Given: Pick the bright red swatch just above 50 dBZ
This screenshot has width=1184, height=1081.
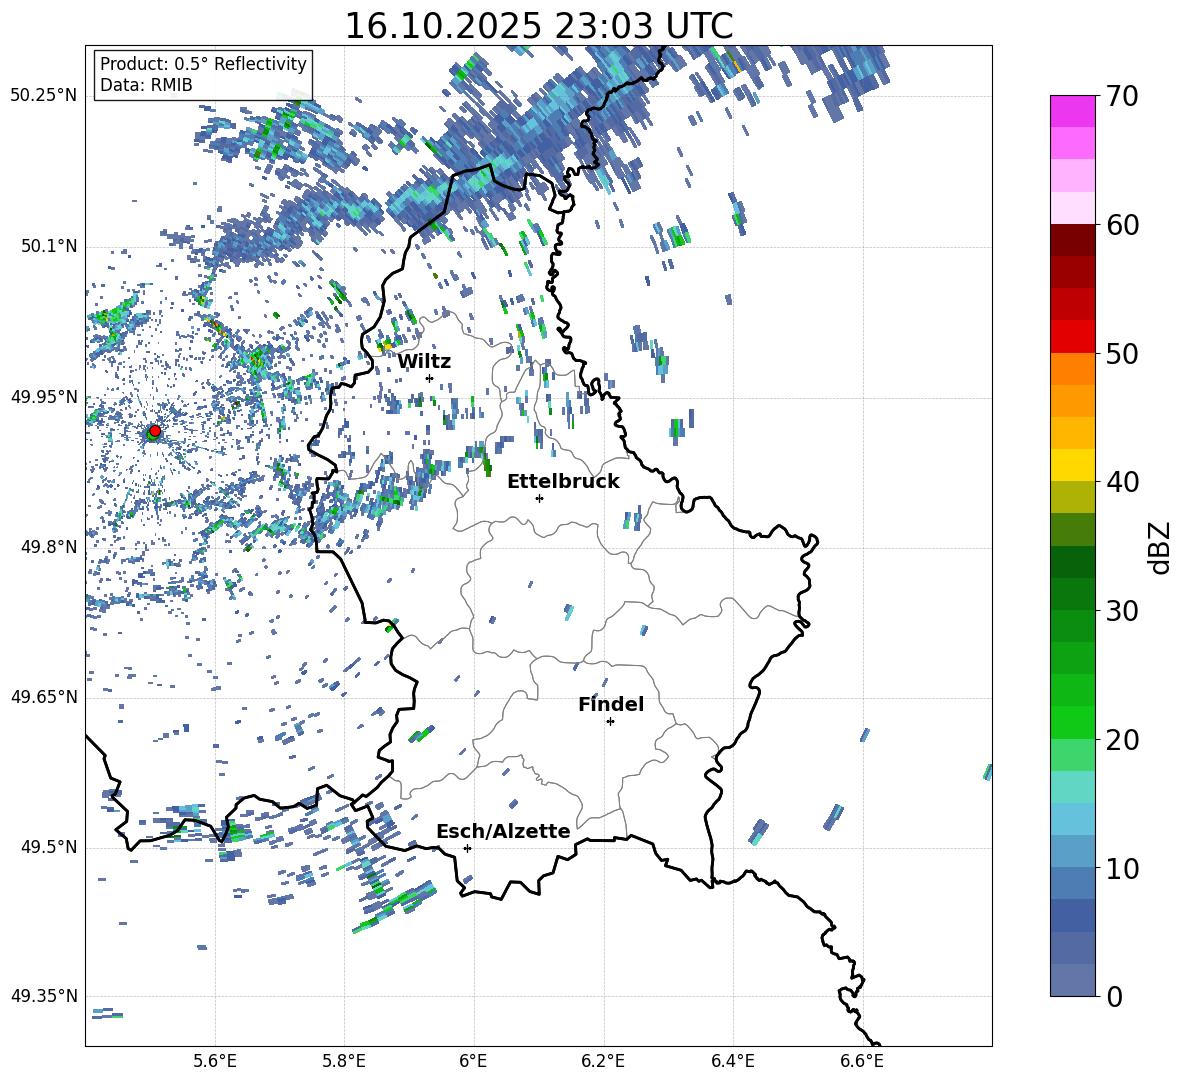Looking at the screenshot, I should (1073, 336).
